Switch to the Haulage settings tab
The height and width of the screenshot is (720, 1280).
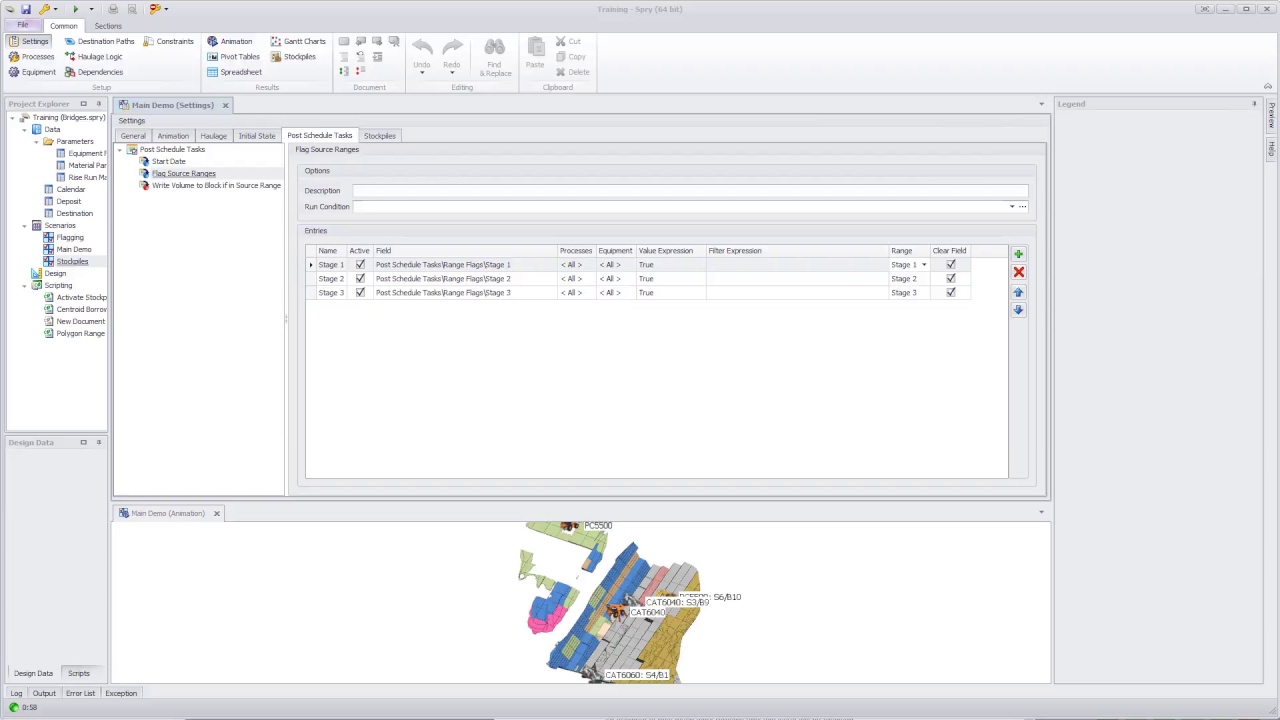213,136
